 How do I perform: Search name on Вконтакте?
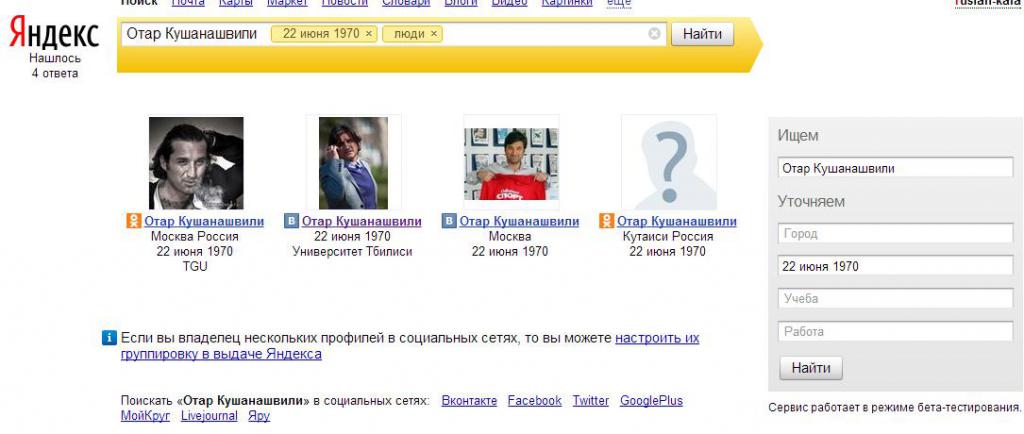[x=469, y=401]
